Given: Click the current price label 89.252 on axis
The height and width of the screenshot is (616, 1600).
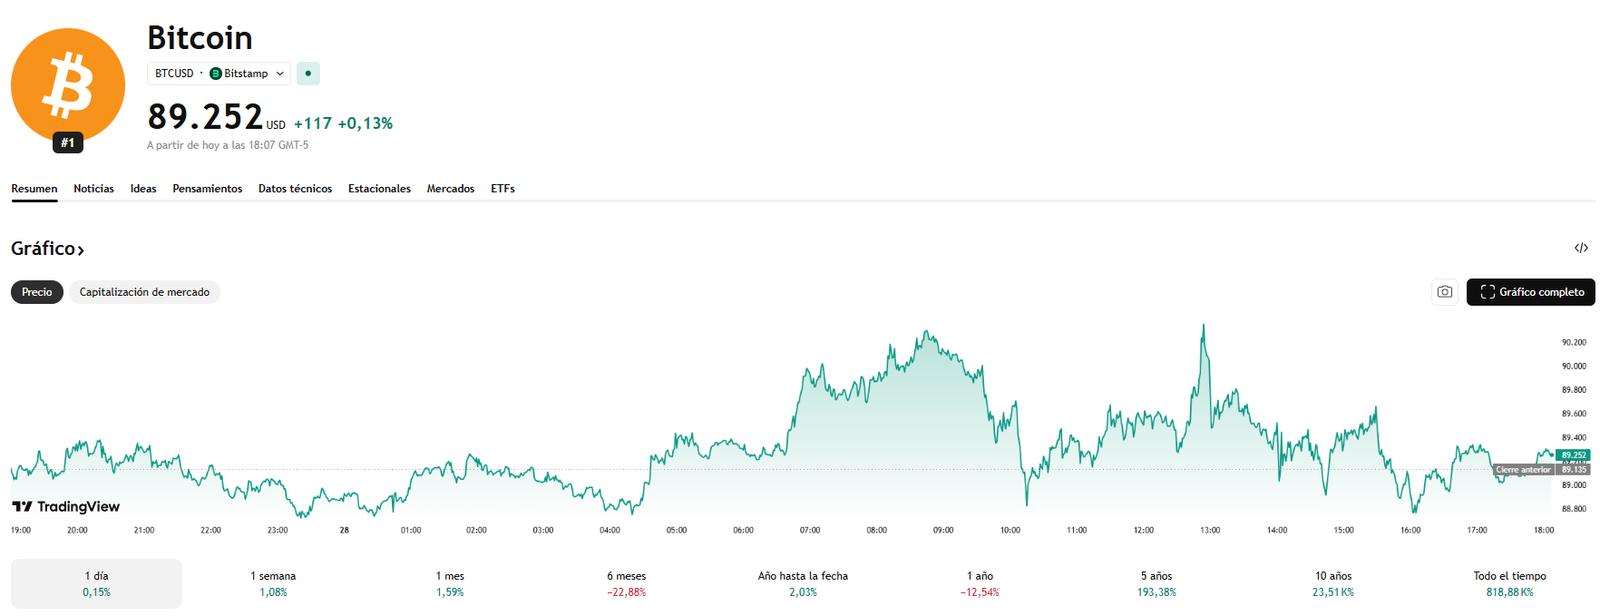Looking at the screenshot, I should click(x=1573, y=455).
